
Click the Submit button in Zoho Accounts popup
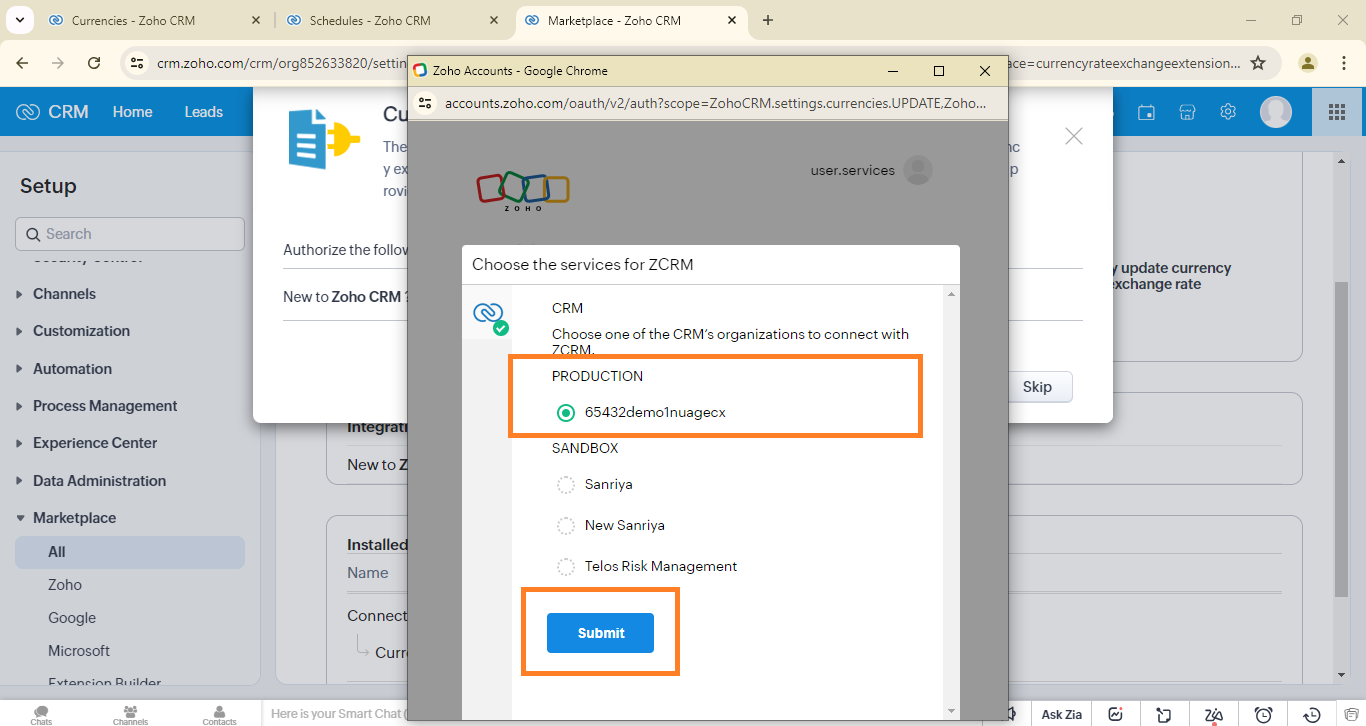[x=600, y=633]
